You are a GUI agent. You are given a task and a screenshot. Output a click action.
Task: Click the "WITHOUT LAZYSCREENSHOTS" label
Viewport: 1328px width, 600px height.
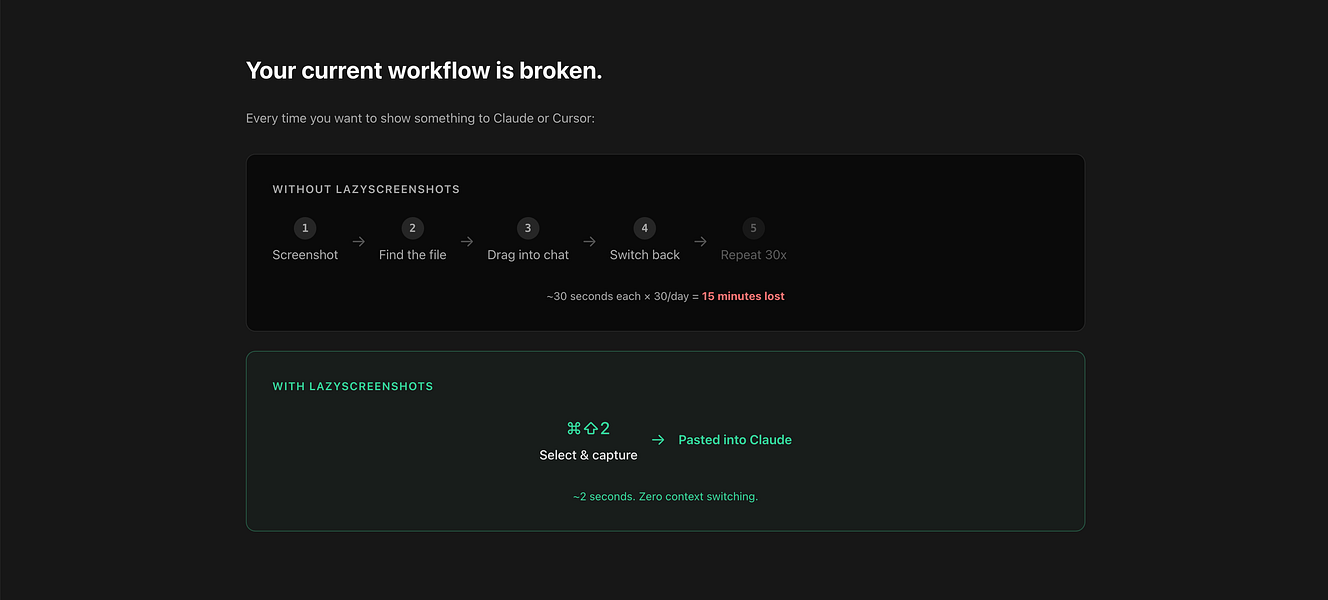pyautogui.click(x=366, y=189)
